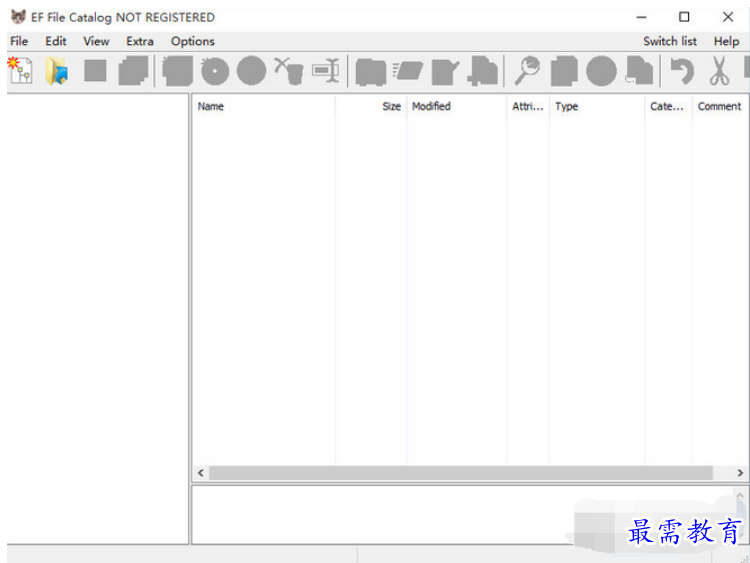Sort by the Name column header
750x563 pixels.
(263, 106)
